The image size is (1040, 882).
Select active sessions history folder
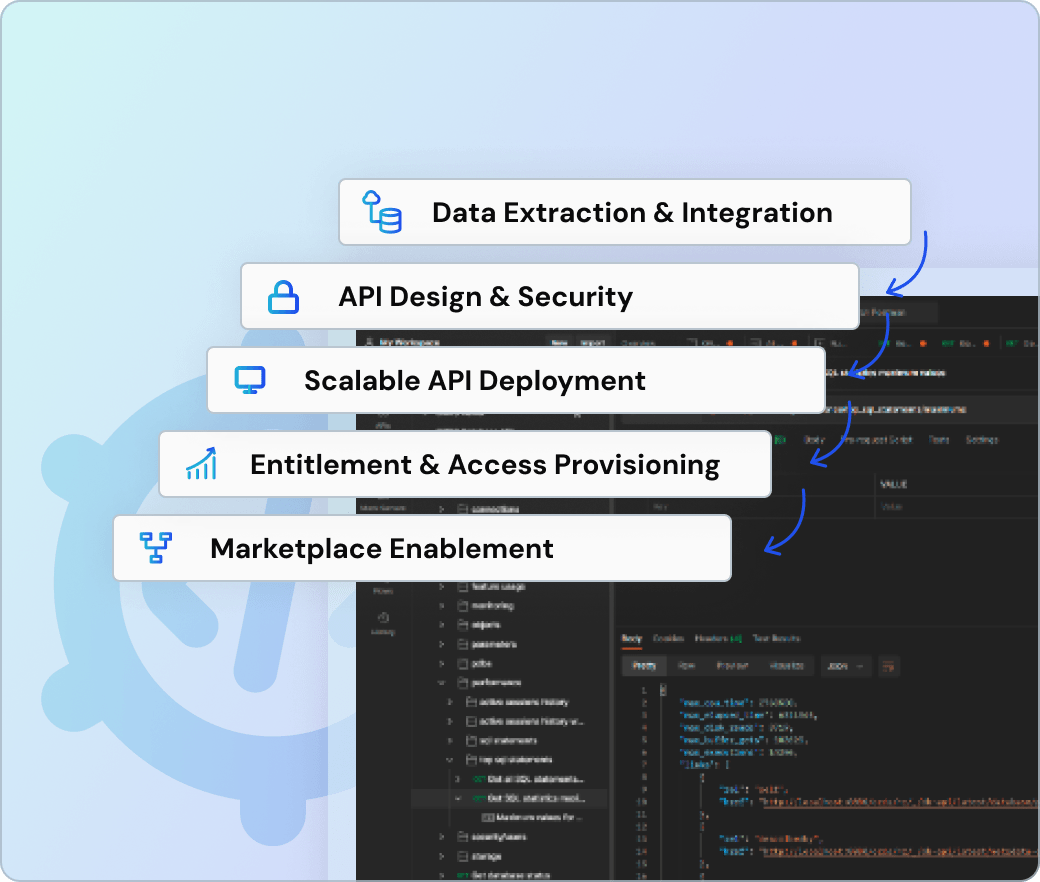[517, 702]
